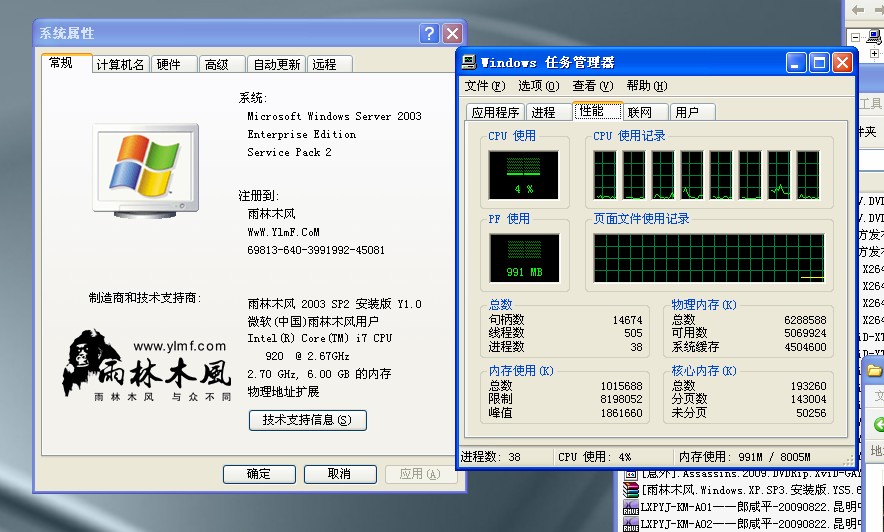Viewport: 884px width, 532px height.
Task: Click the RMVB icon for LXPYJ-KM-A01 file
Action: coord(630,507)
